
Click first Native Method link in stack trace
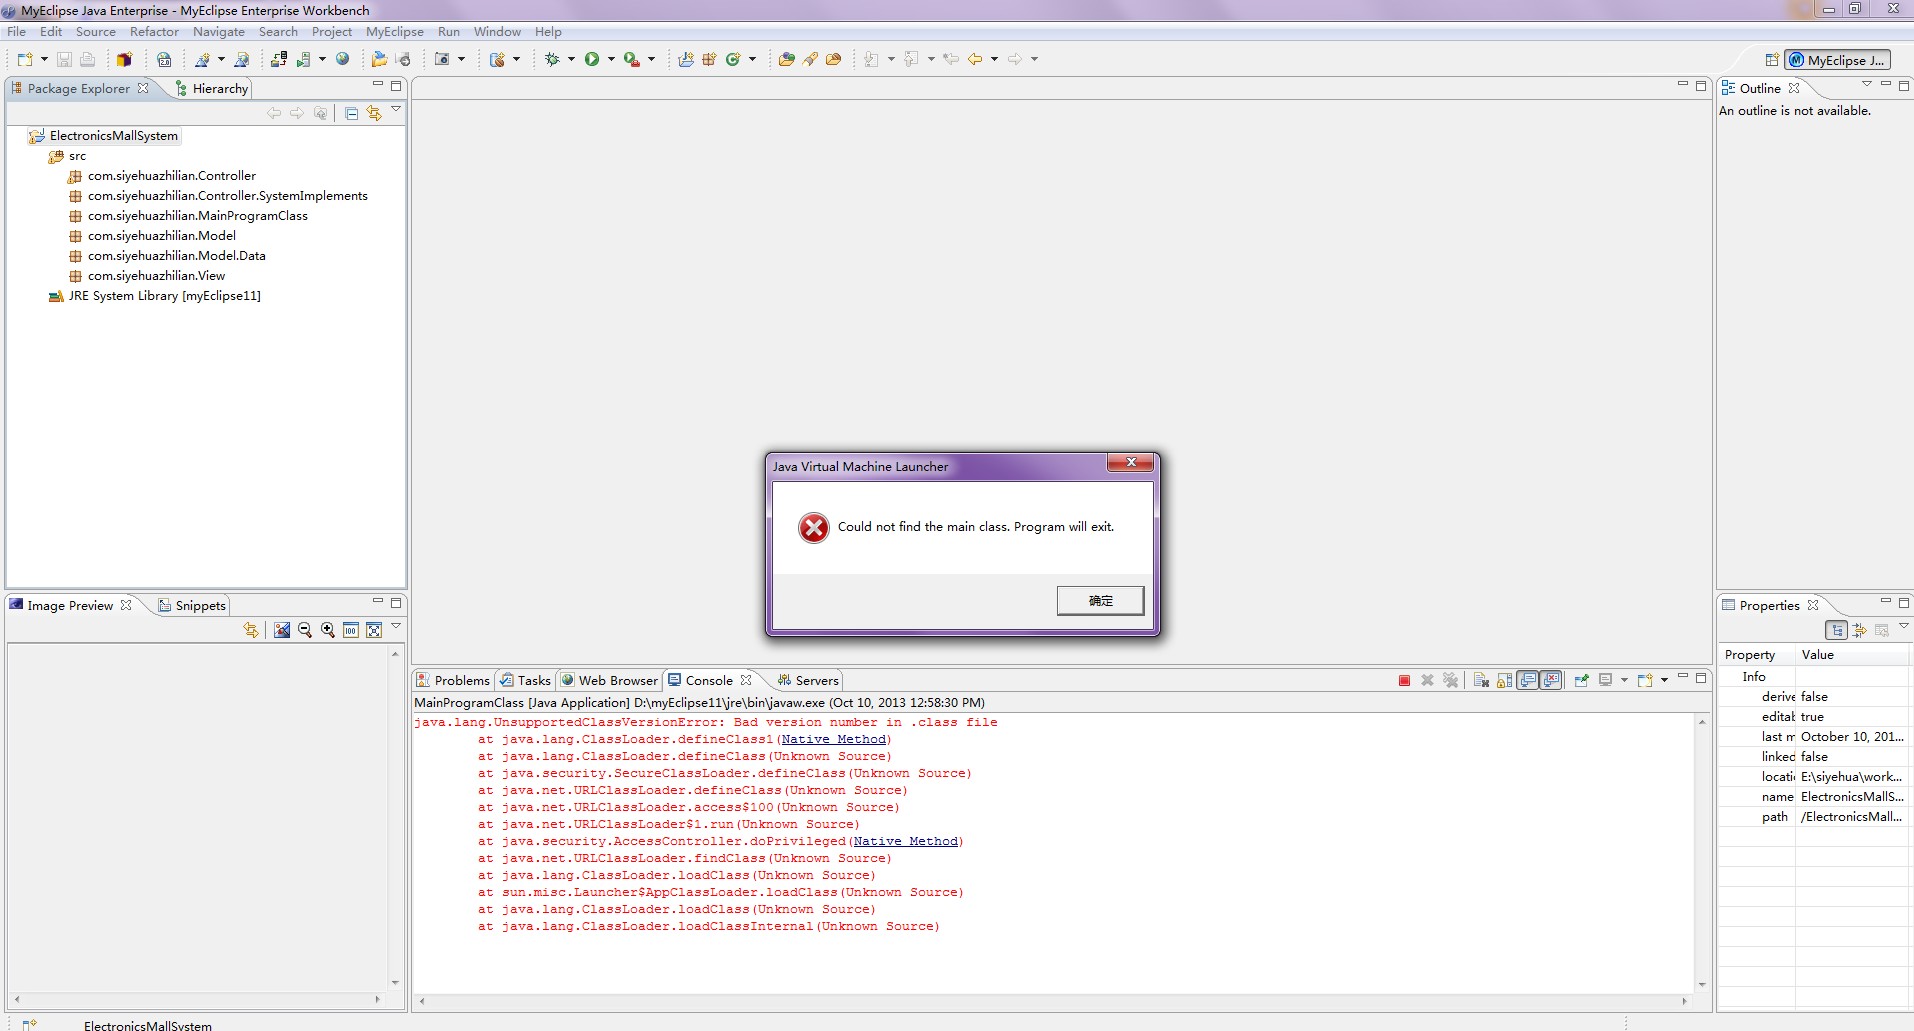click(x=833, y=739)
